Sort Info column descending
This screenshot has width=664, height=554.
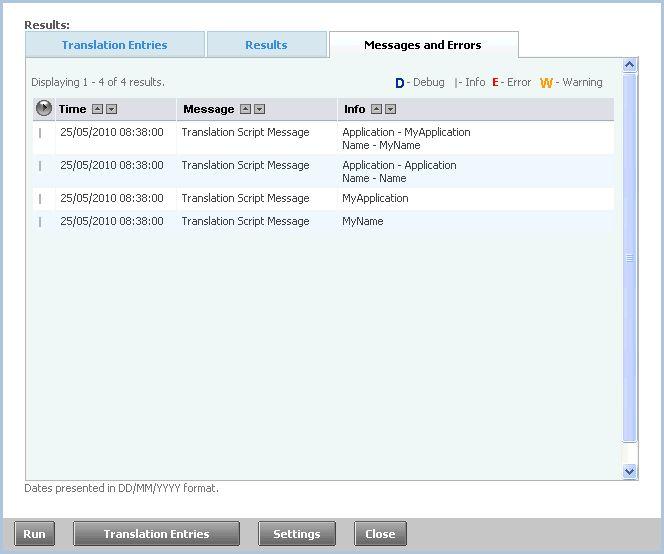(391, 109)
